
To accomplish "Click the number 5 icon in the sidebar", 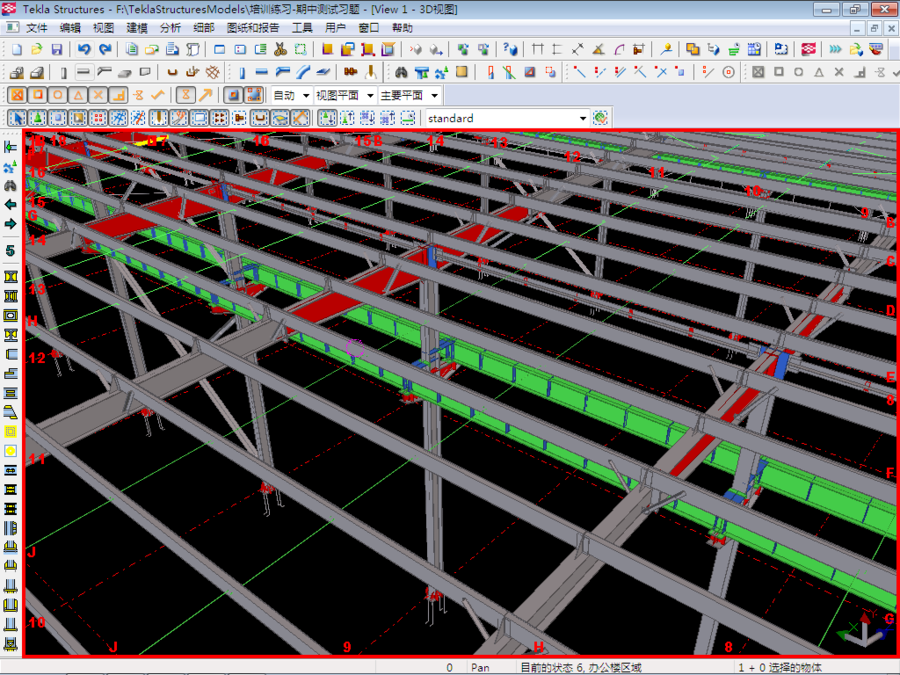I will coord(10,250).
